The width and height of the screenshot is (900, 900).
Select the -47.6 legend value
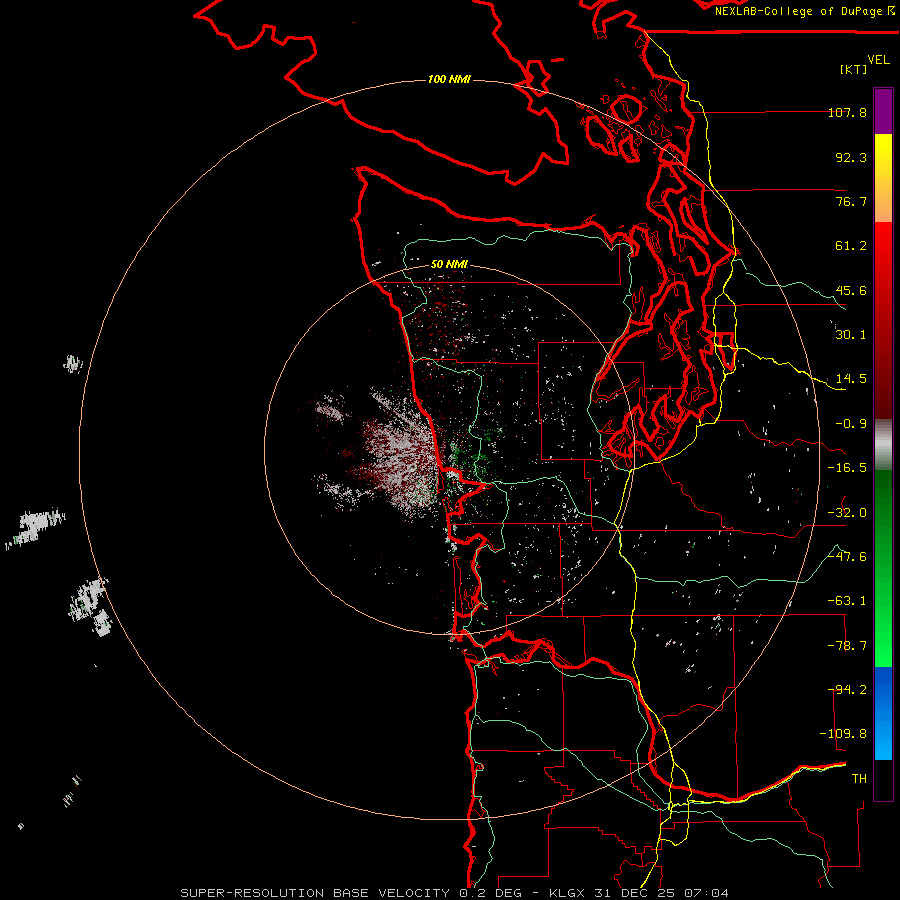847,556
